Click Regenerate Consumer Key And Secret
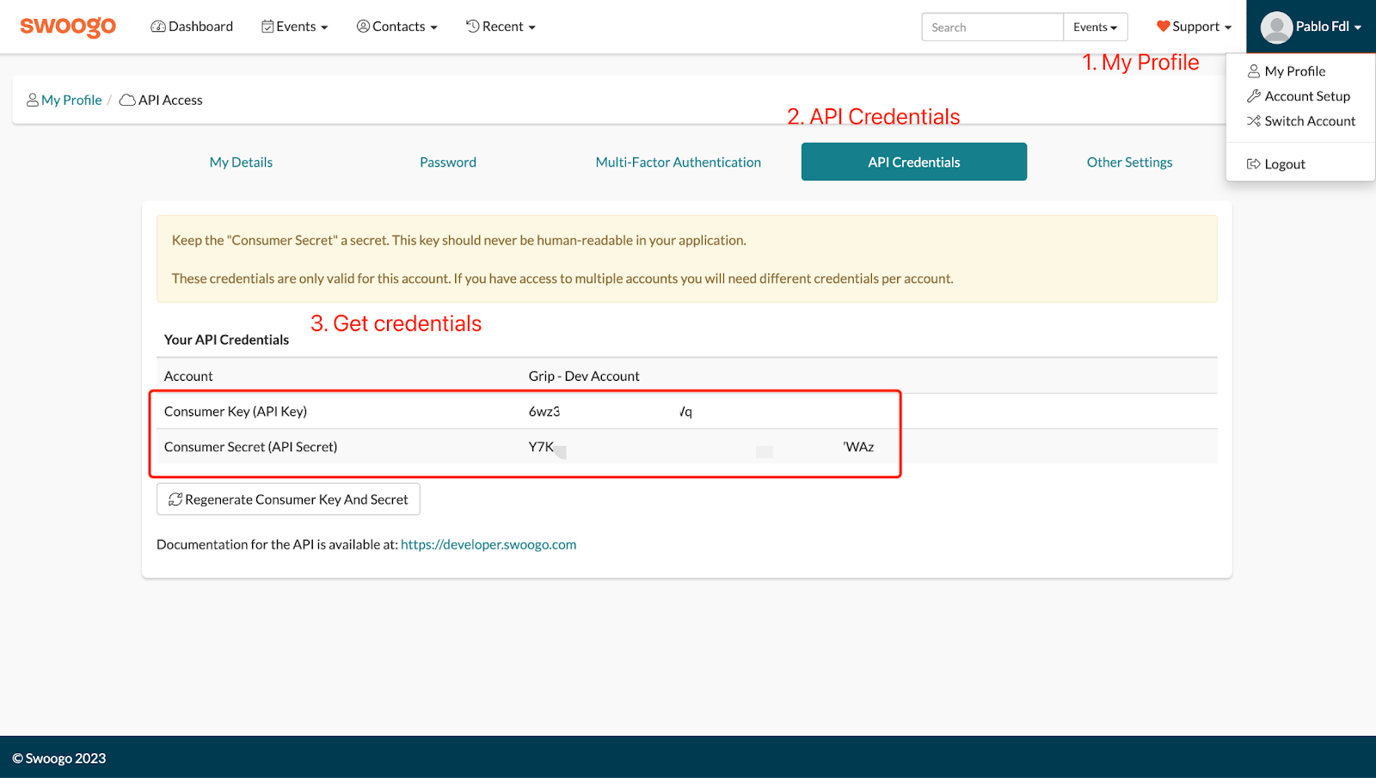Viewport: 1376px width, 778px height. pyautogui.click(x=288, y=498)
